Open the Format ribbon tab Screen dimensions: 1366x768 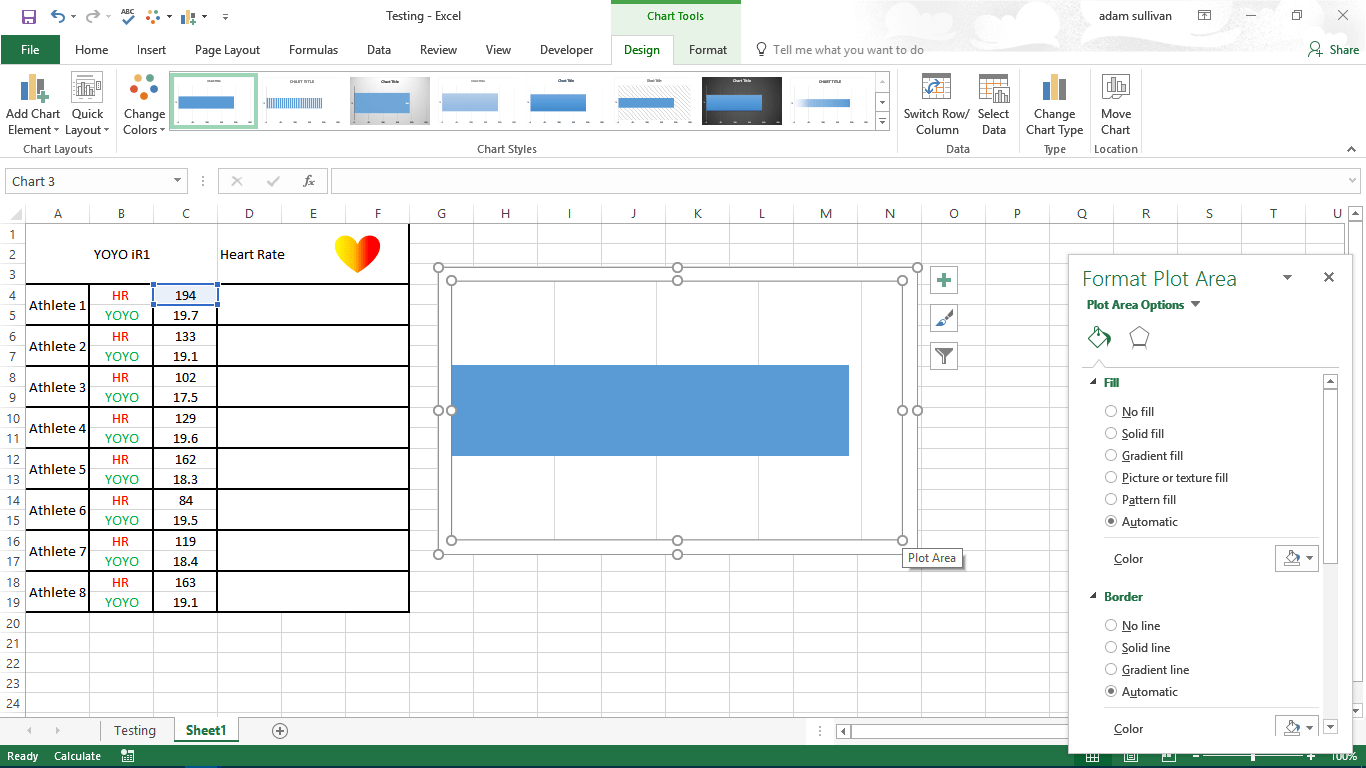[x=708, y=50]
